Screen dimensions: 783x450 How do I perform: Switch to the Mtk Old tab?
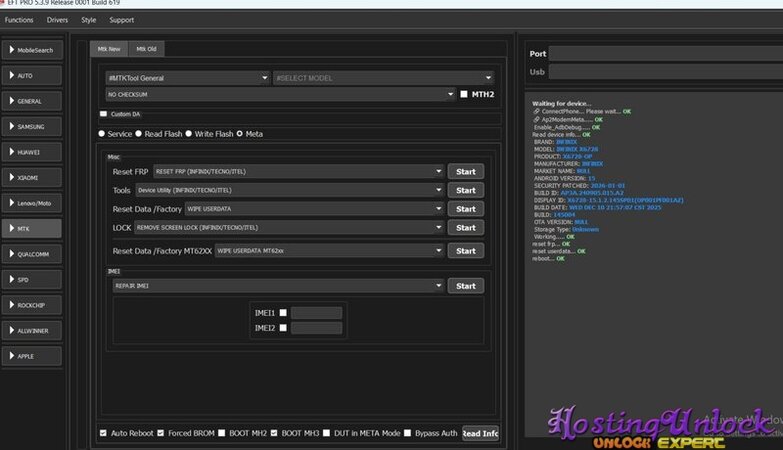click(146, 49)
